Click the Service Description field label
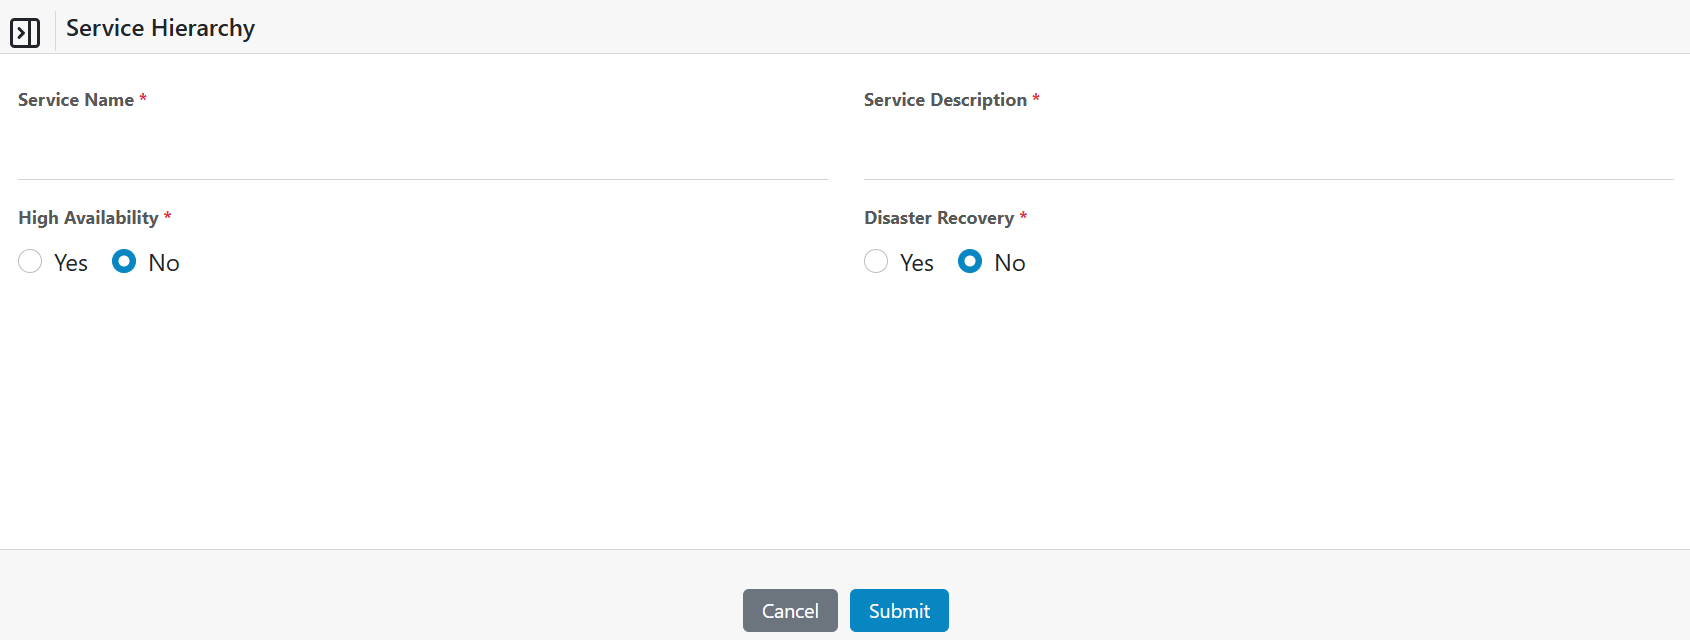Image resolution: width=1690 pixels, height=640 pixels. [945, 100]
